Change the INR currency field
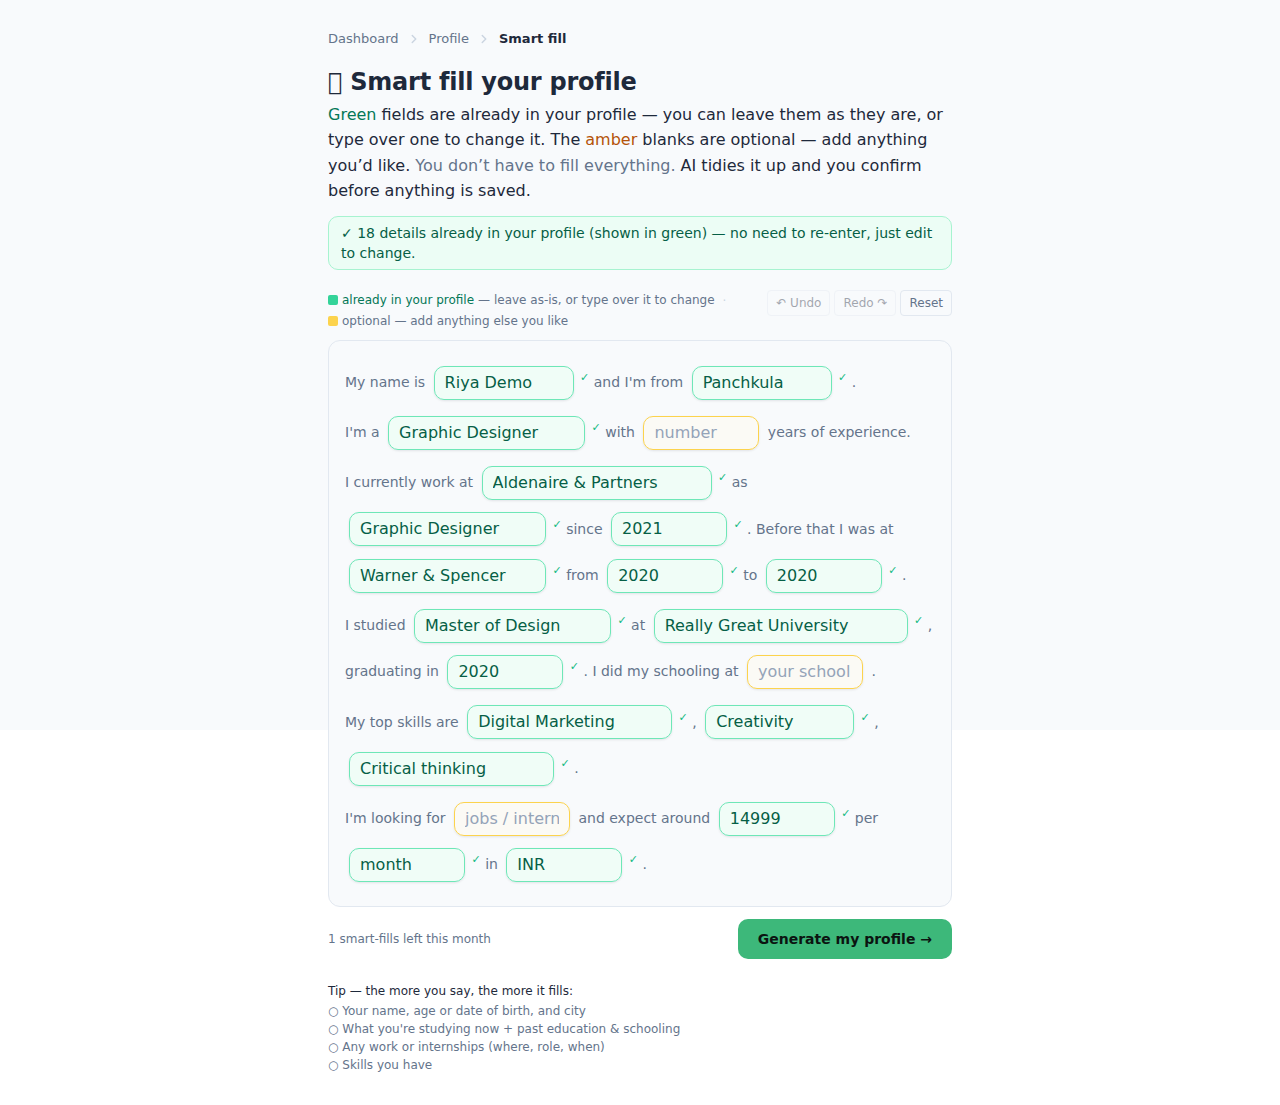 point(564,865)
